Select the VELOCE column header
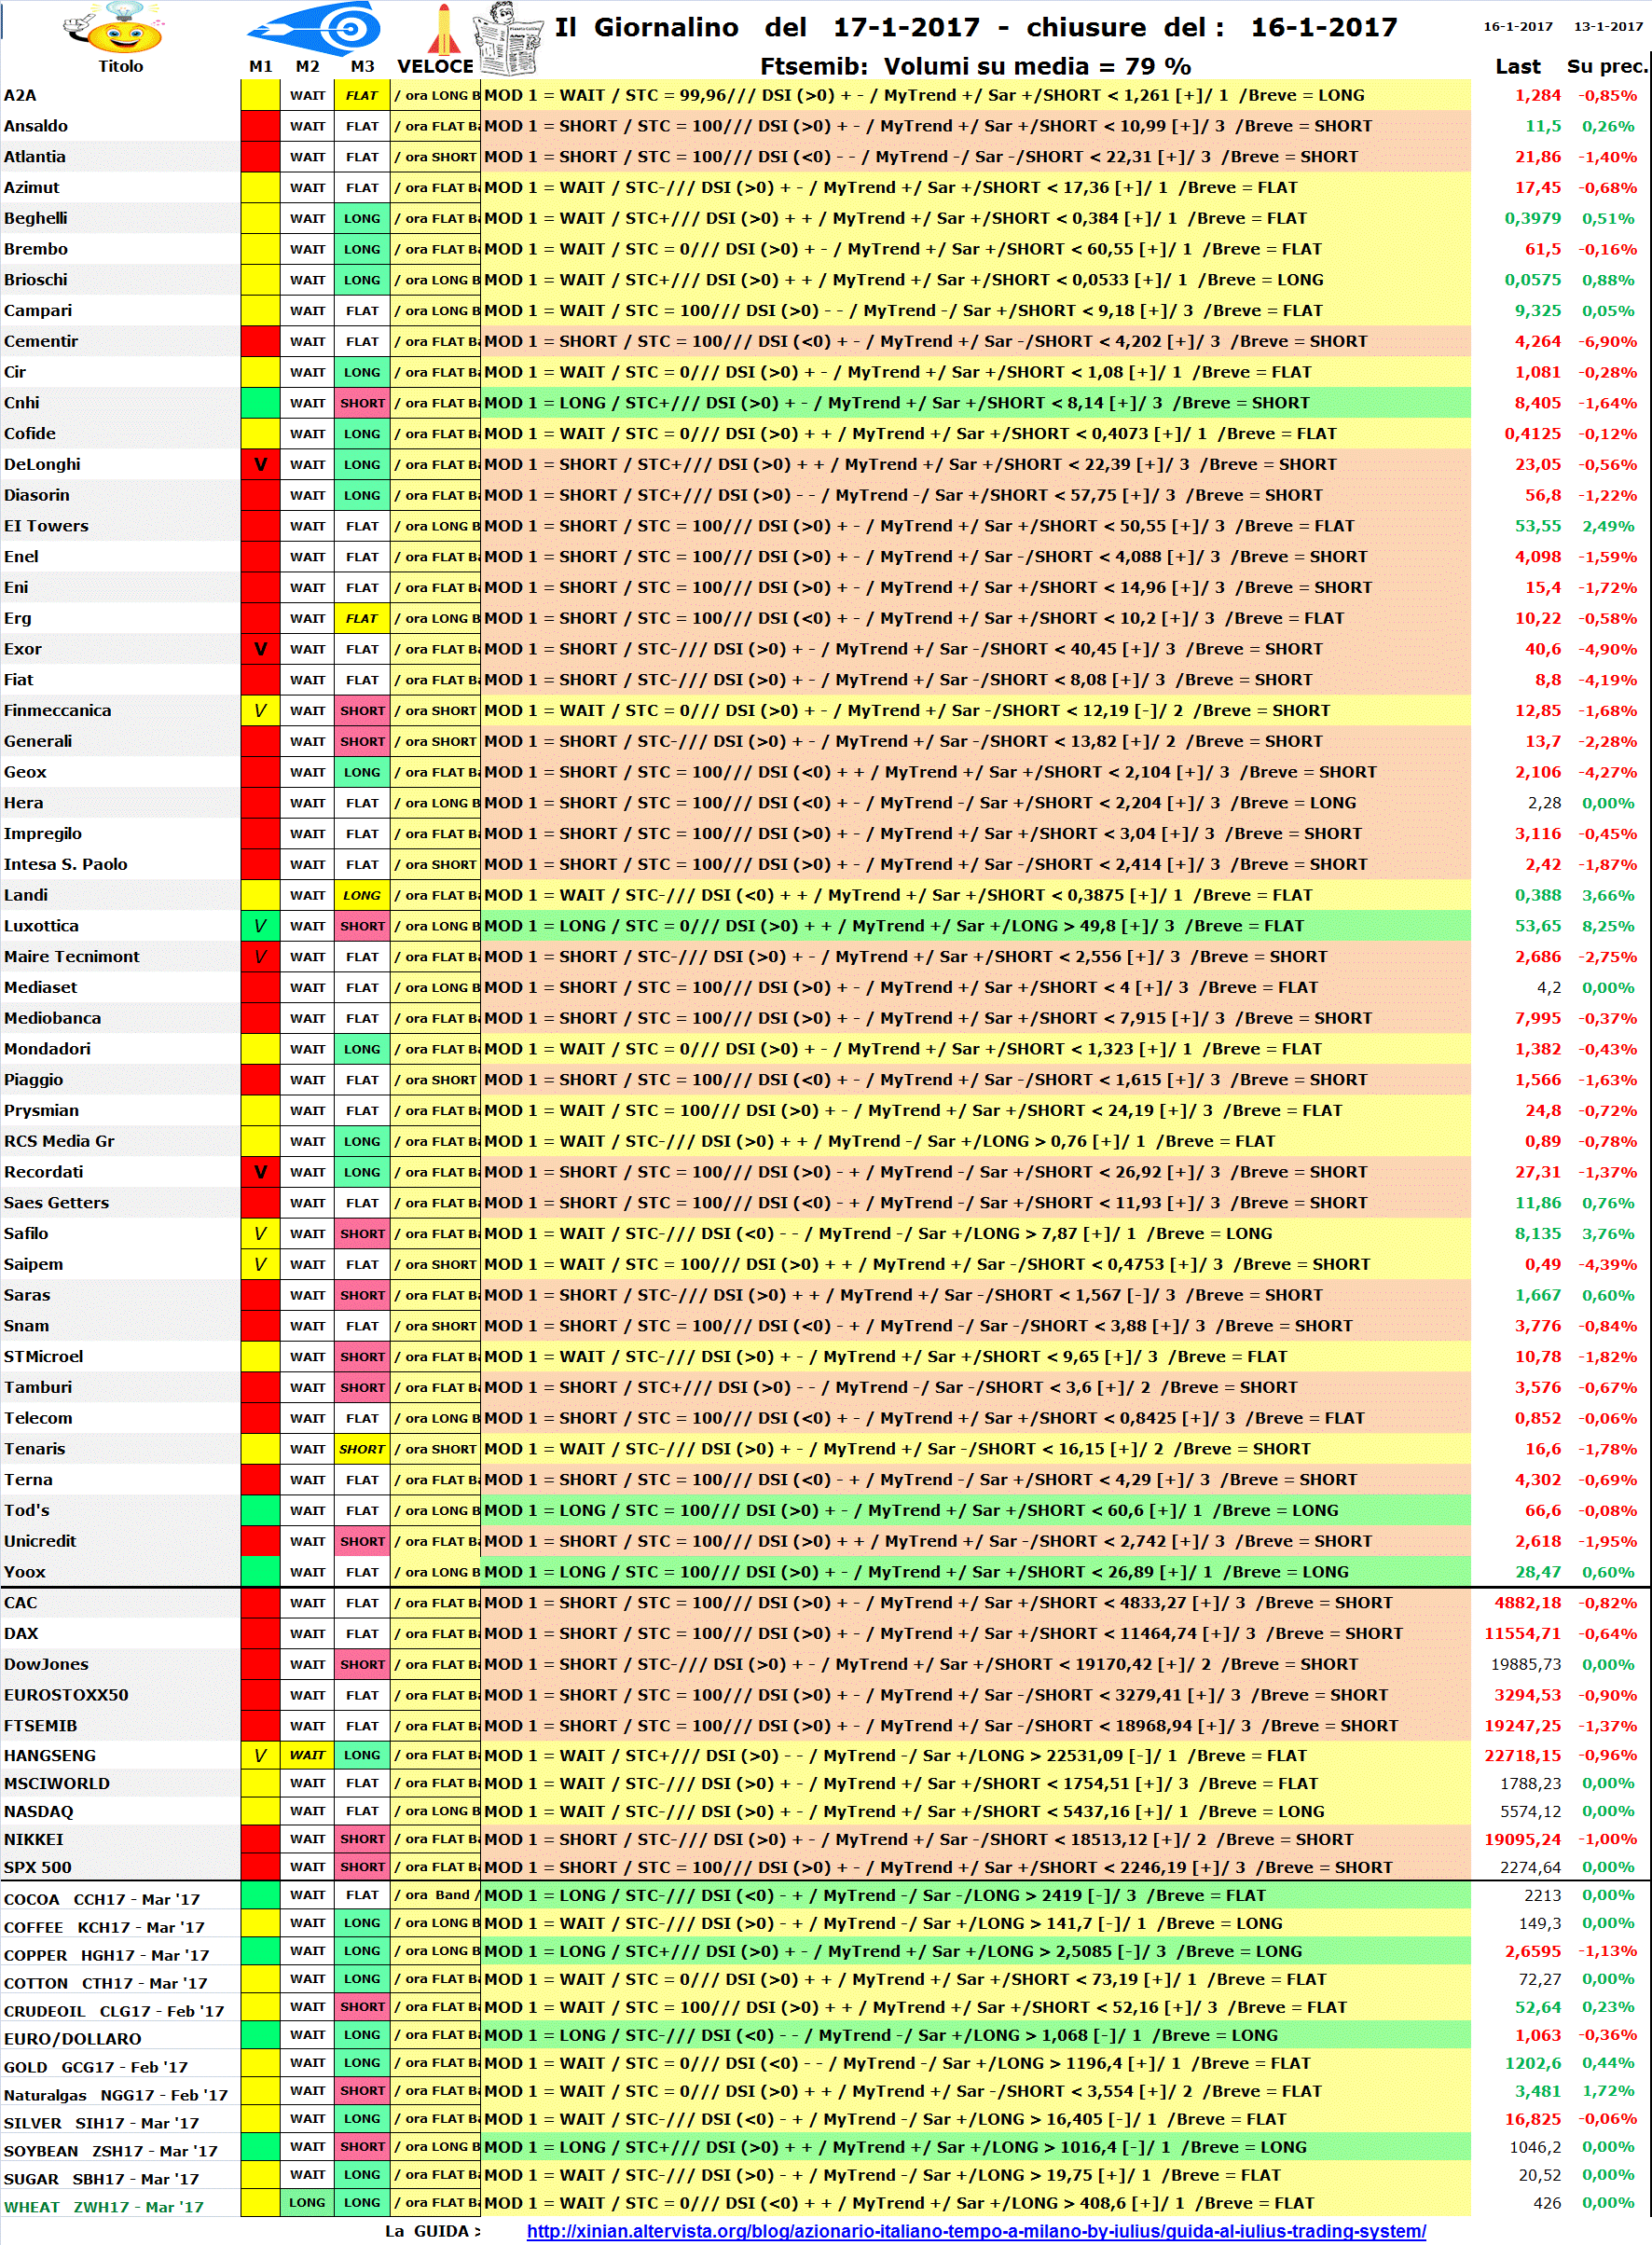The image size is (1652, 2245). tap(435, 66)
